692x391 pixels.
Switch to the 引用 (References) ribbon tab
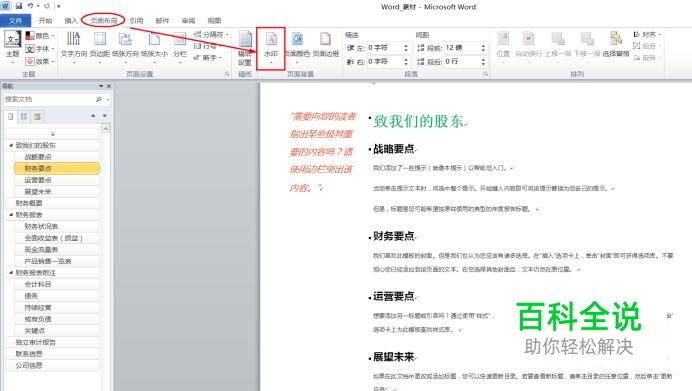(136, 20)
